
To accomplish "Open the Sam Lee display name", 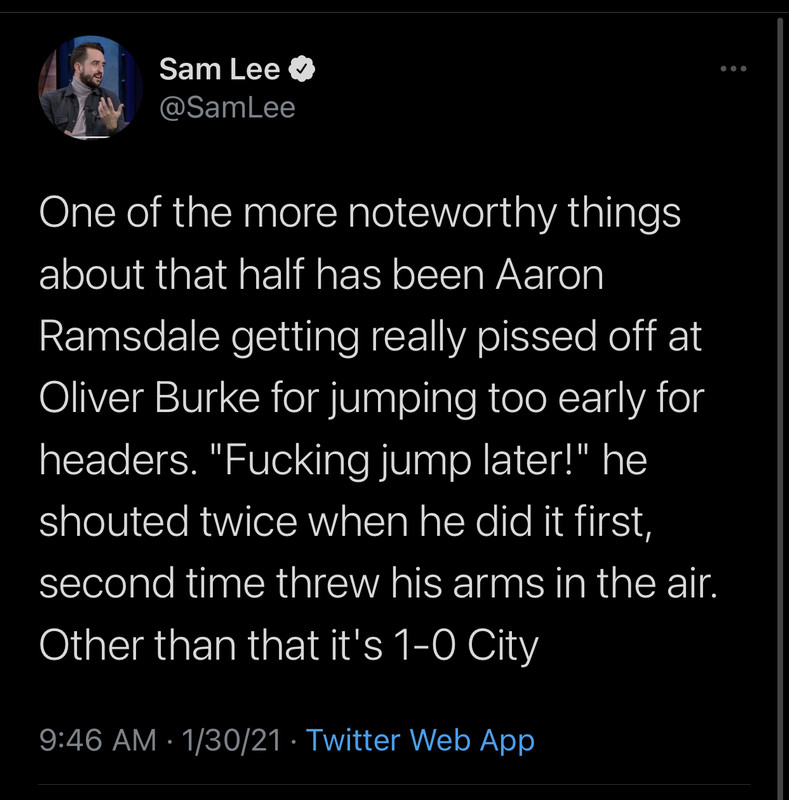I will click(x=219, y=69).
